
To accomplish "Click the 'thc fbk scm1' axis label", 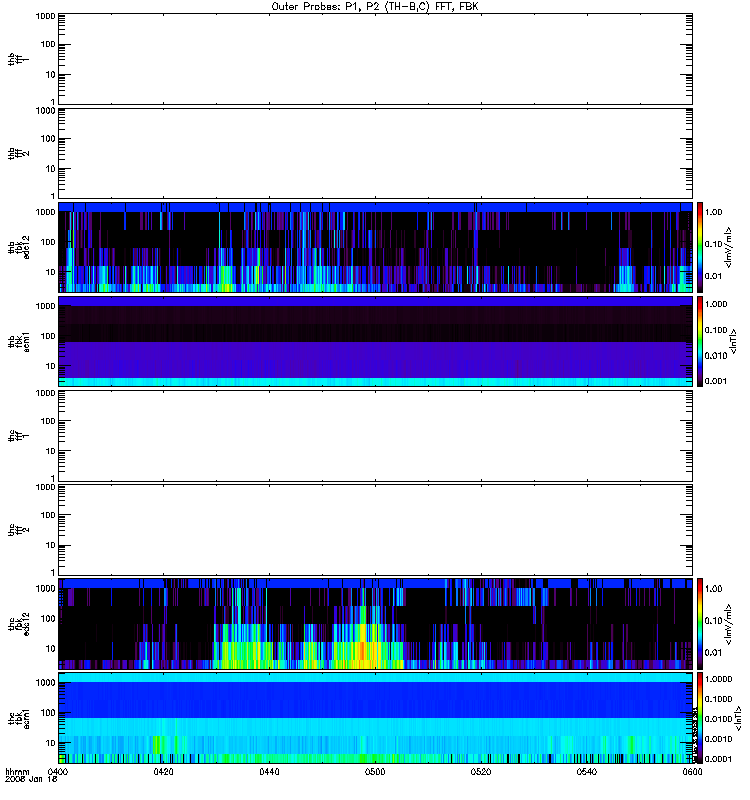I will coord(18,718).
